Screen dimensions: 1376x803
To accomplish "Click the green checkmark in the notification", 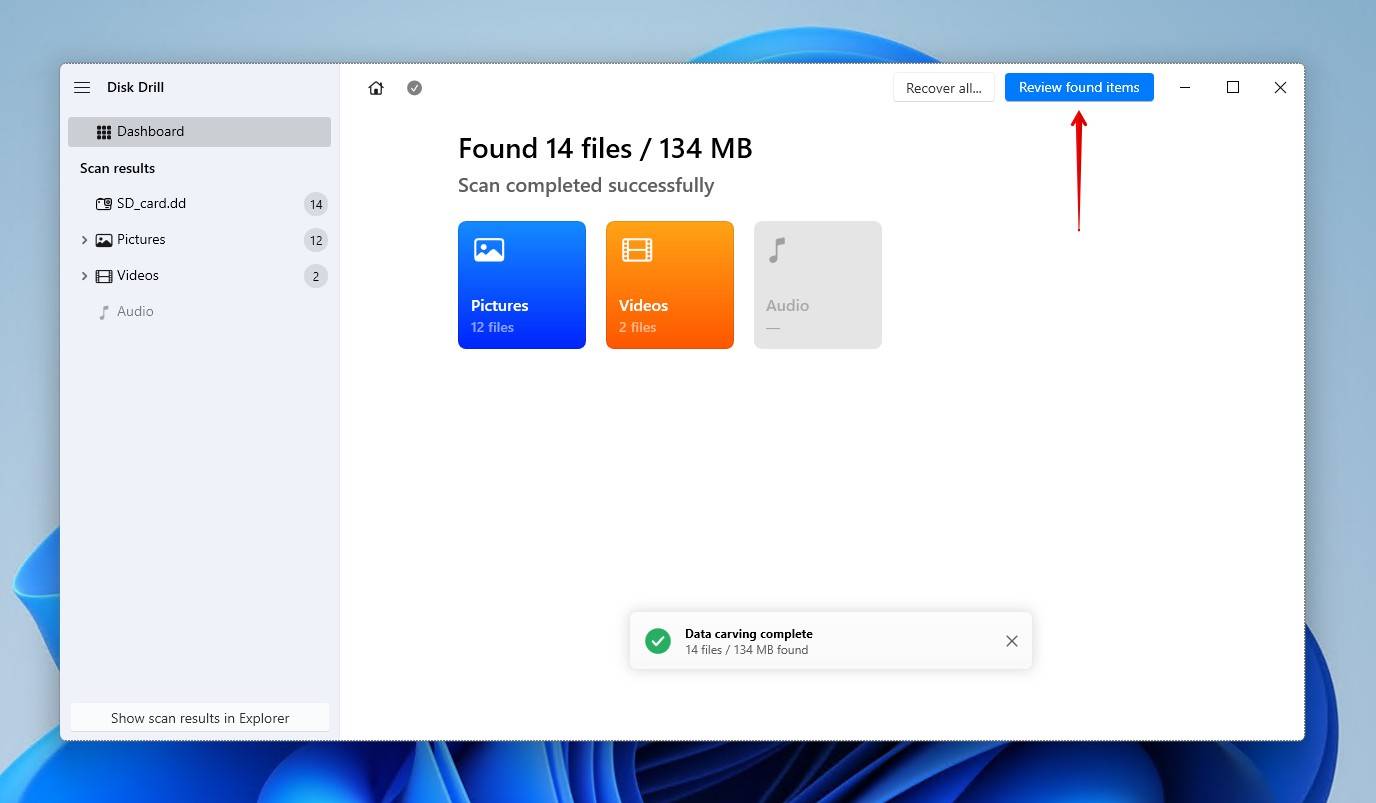I will point(658,641).
